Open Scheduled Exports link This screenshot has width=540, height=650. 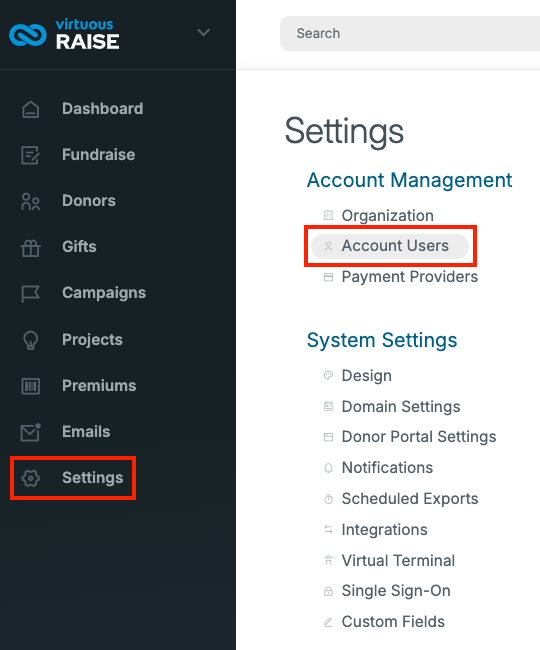point(410,499)
